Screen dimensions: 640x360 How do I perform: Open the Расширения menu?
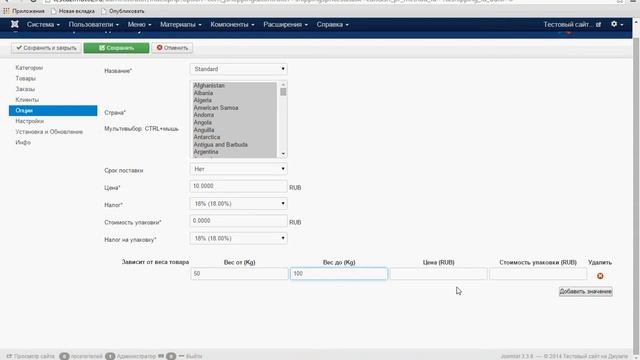point(286,24)
